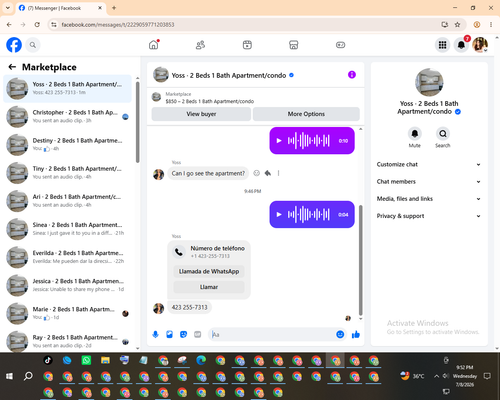
Task: Open Jessica conversation in list
Action: tap(67, 285)
